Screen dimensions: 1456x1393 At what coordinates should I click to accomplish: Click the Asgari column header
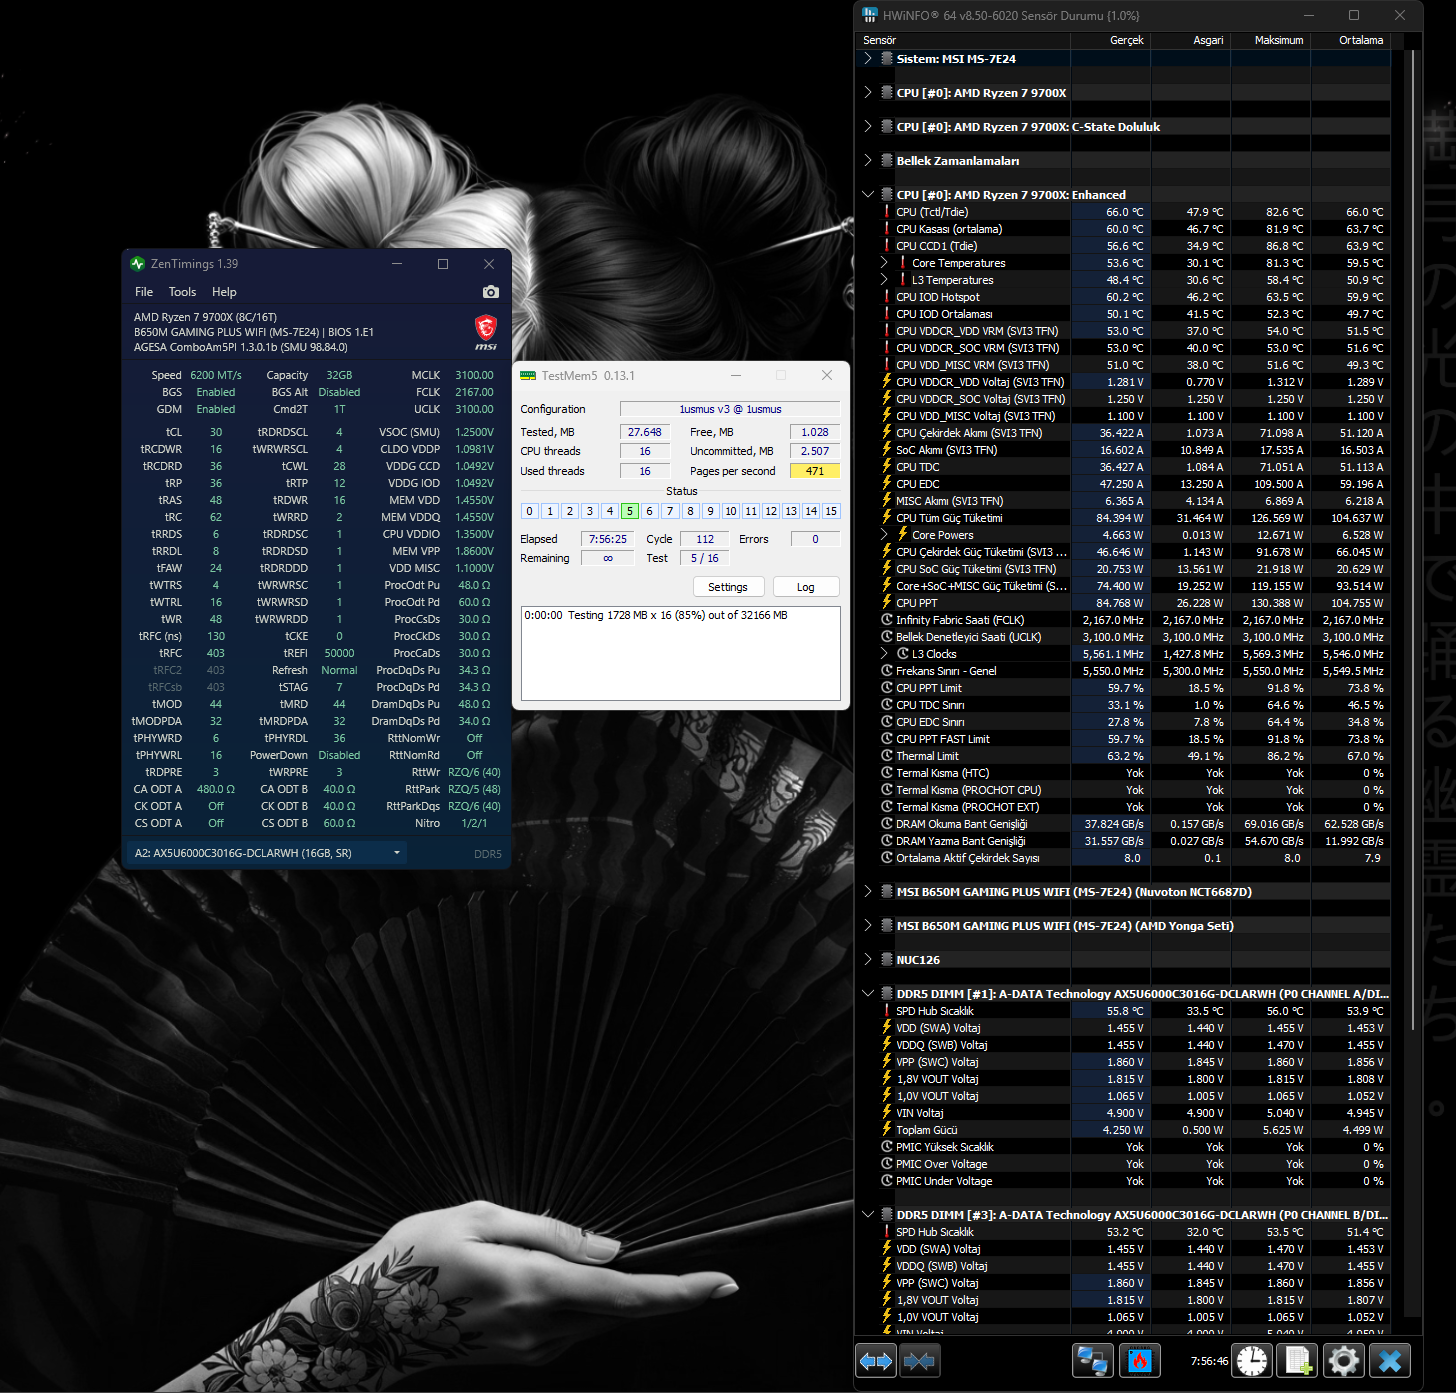pos(1190,40)
